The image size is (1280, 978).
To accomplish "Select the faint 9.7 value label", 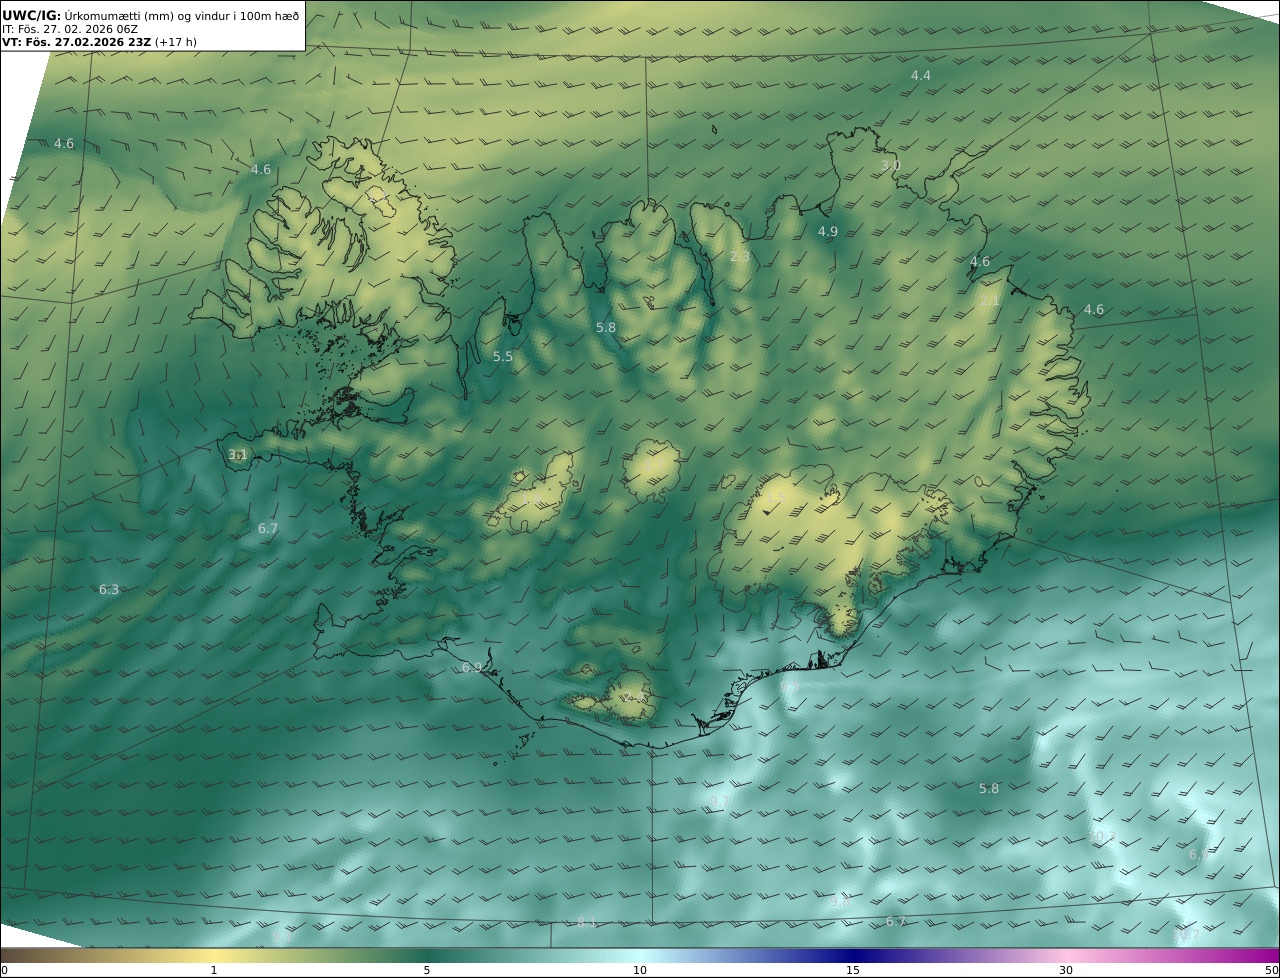I will (718, 802).
